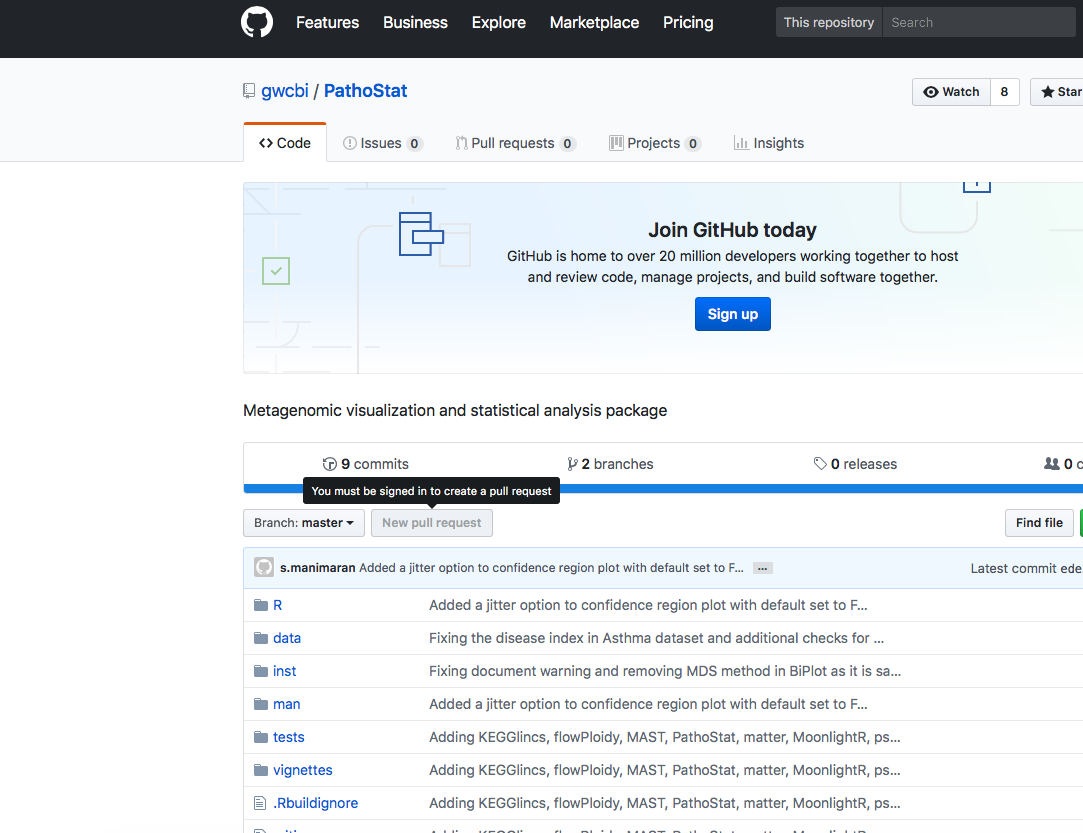This screenshot has height=833, width=1083.
Task: Click the tests folder icon
Action: click(261, 738)
